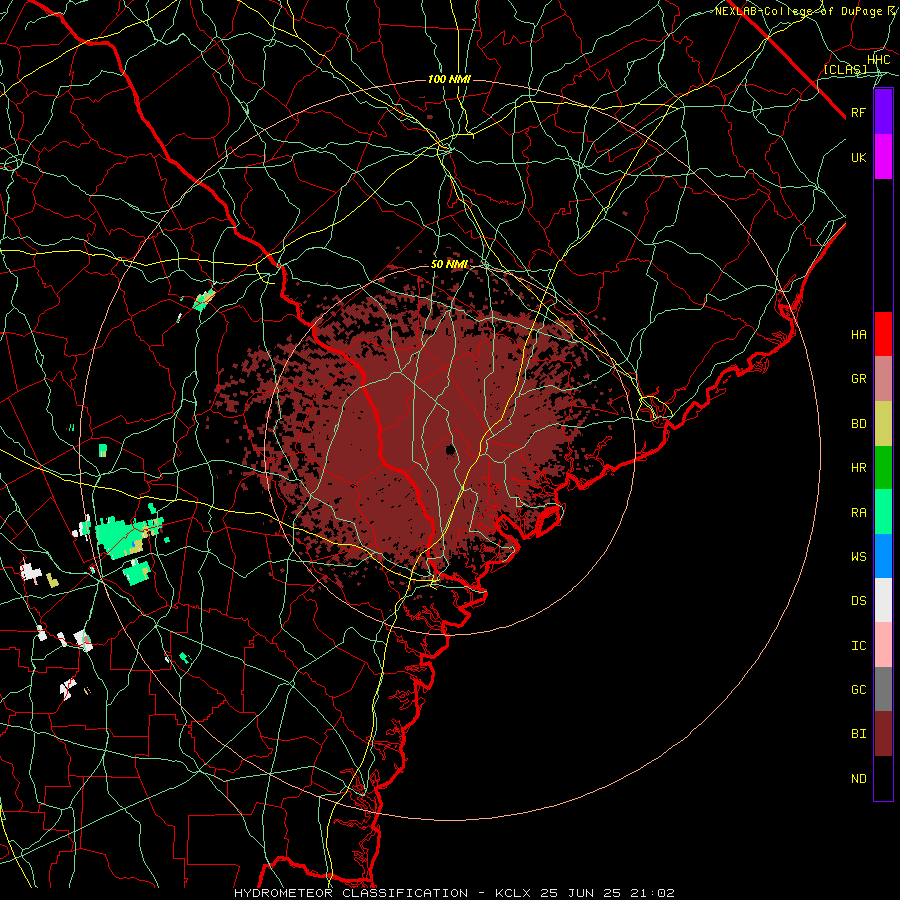Image resolution: width=900 pixels, height=900 pixels.
Task: Click the HYDROMETEOR CLASSIFICATION title text
Action: click(351, 893)
